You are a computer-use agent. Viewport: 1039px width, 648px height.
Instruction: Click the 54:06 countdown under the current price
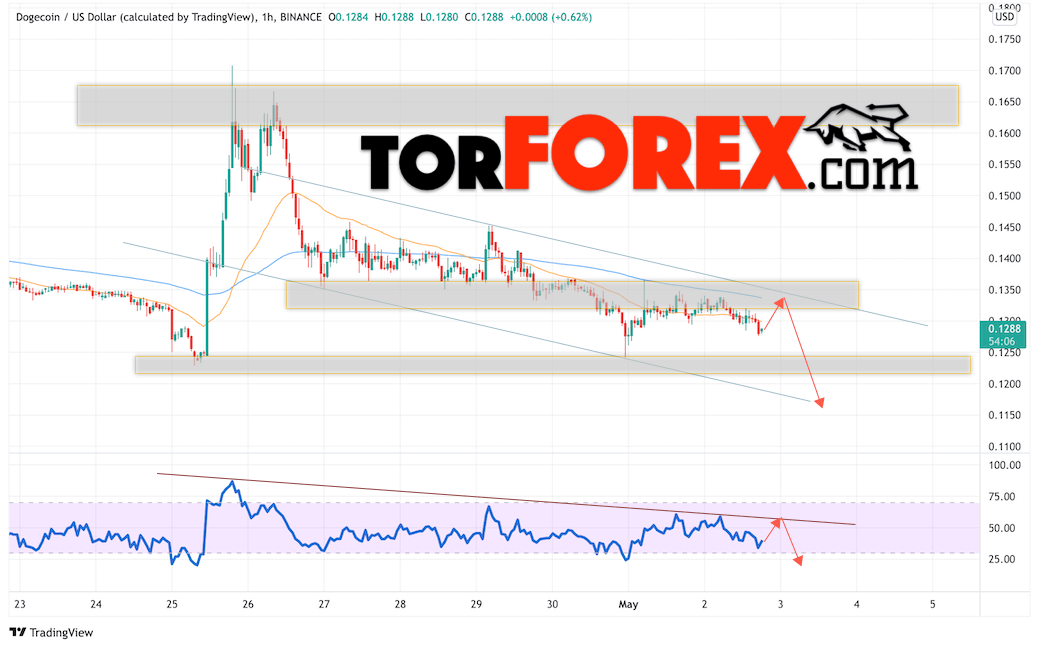[x=1003, y=341]
